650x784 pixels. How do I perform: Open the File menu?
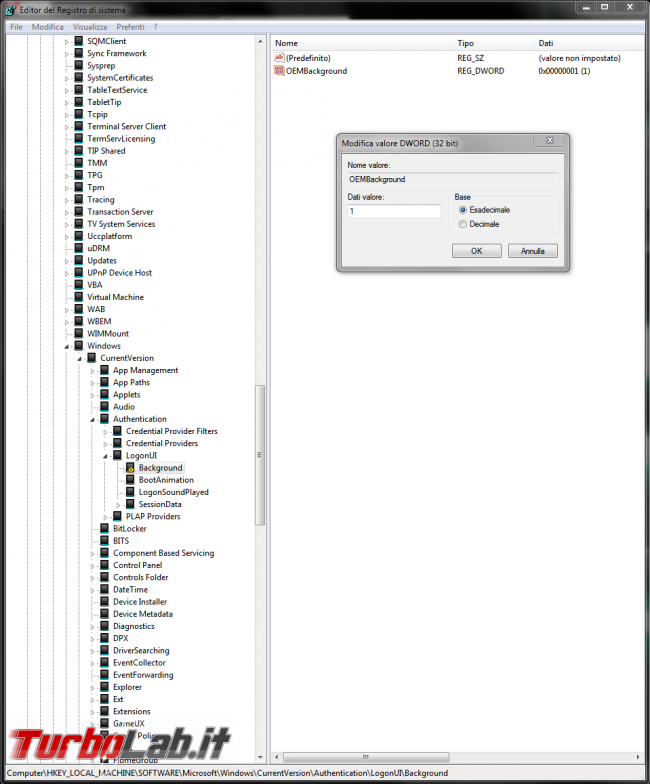pyautogui.click(x=16, y=27)
